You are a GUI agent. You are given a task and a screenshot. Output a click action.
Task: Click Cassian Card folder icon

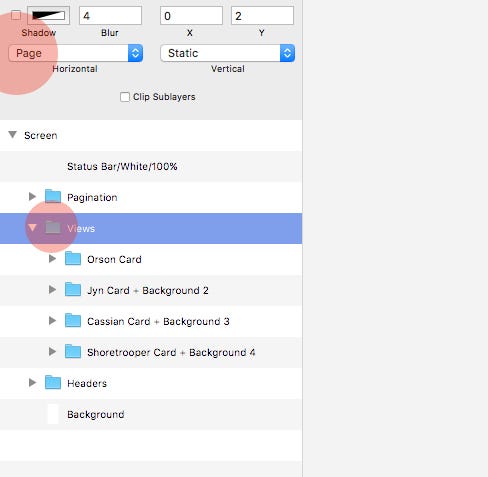[73, 320]
